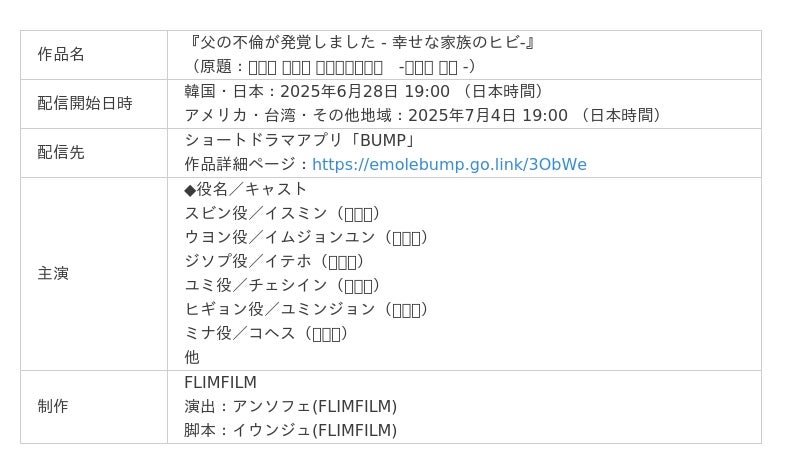800x474 pixels.
Task: Select the ジソプ役／イテホ cast line
Action: (274, 261)
